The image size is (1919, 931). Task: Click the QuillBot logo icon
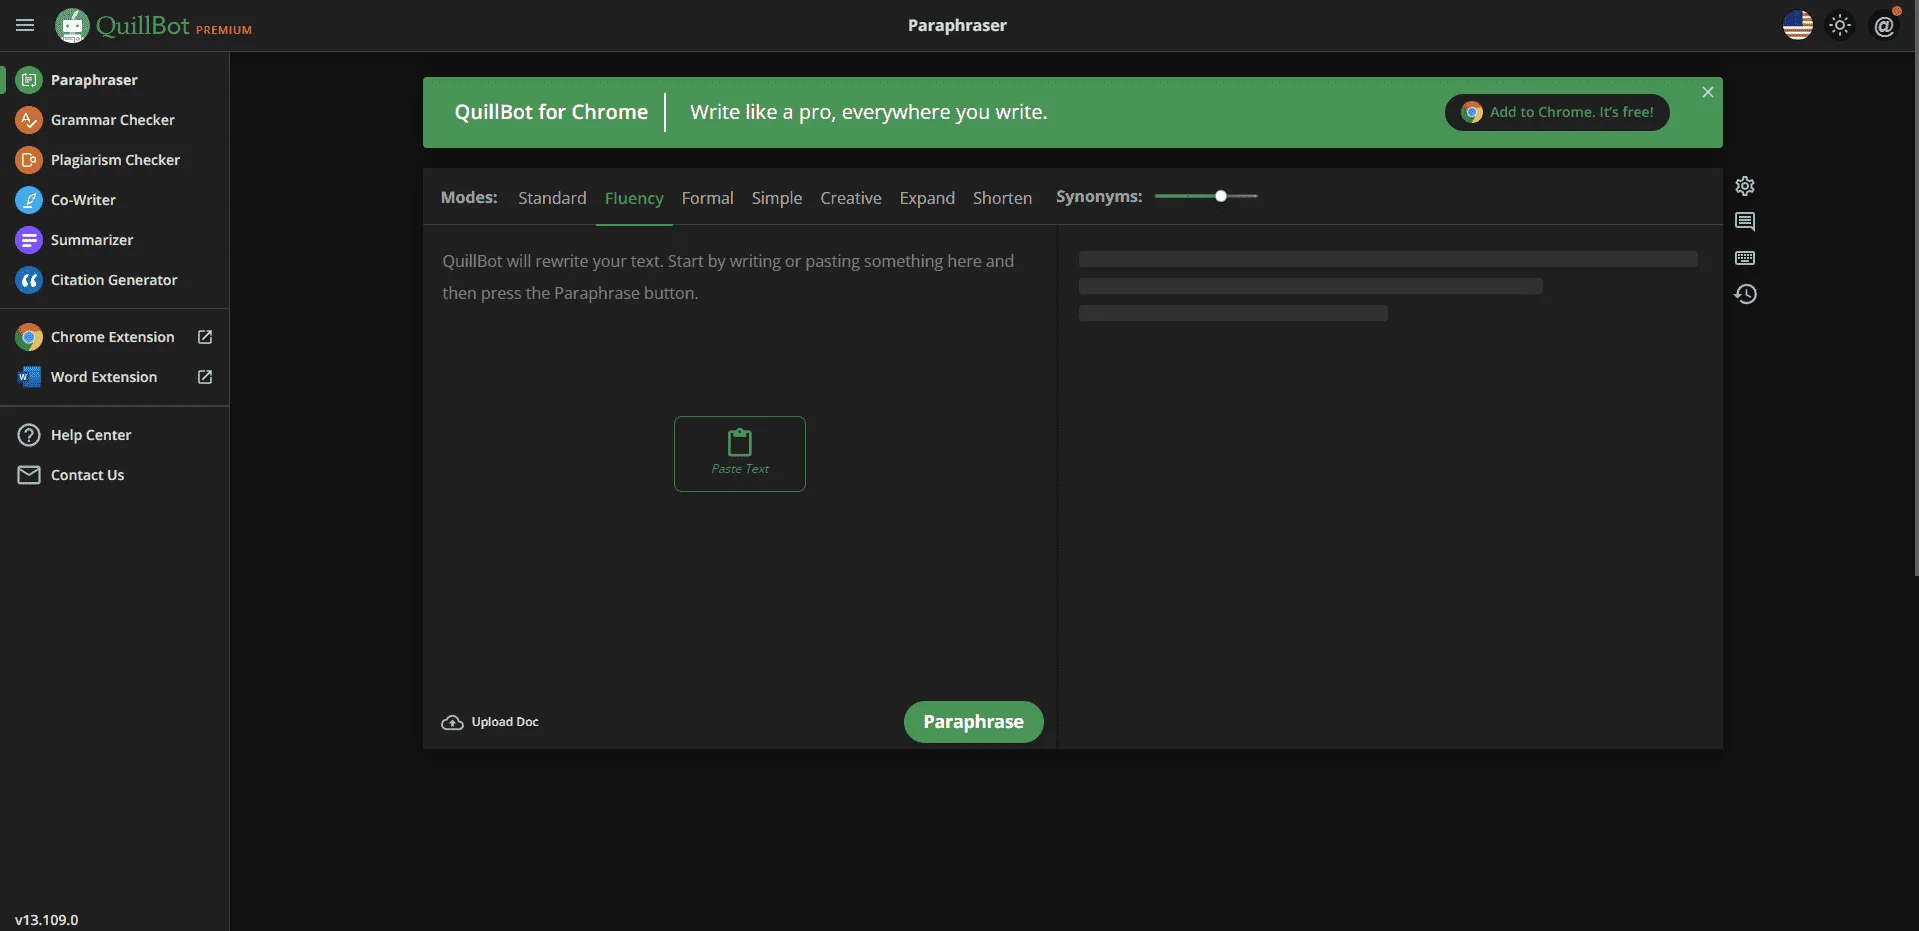[72, 25]
